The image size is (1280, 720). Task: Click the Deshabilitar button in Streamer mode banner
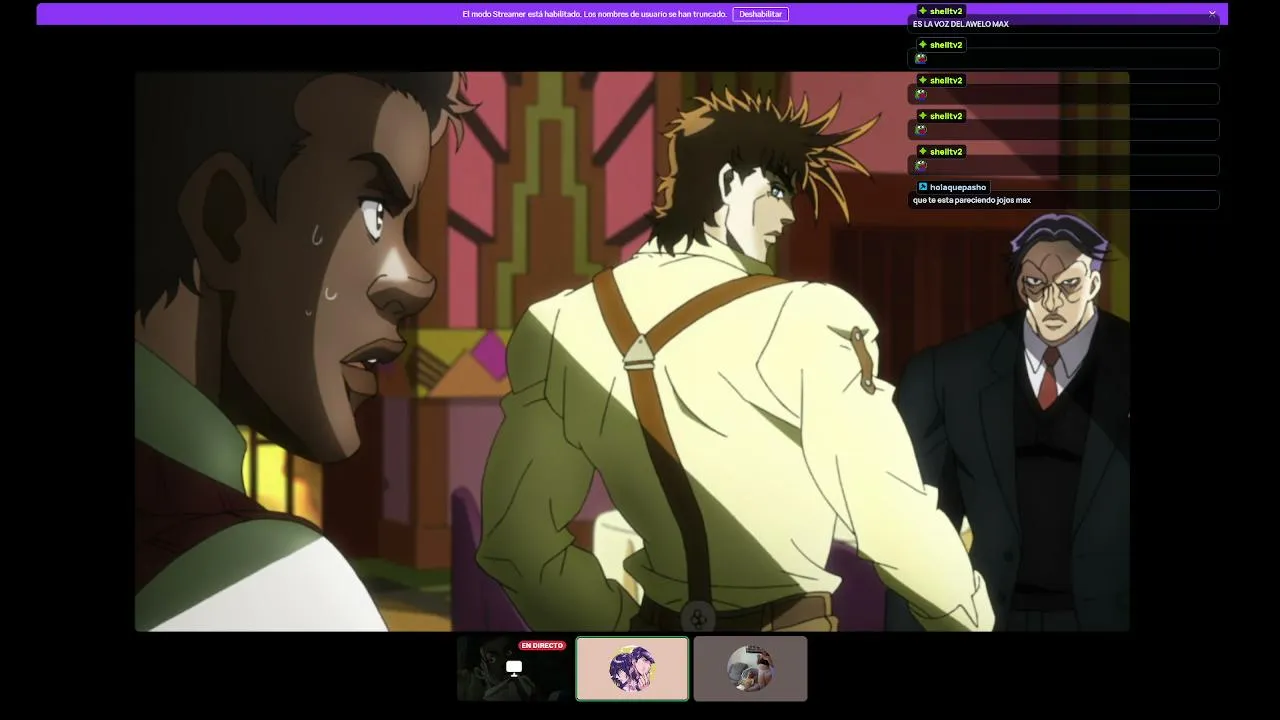760,14
